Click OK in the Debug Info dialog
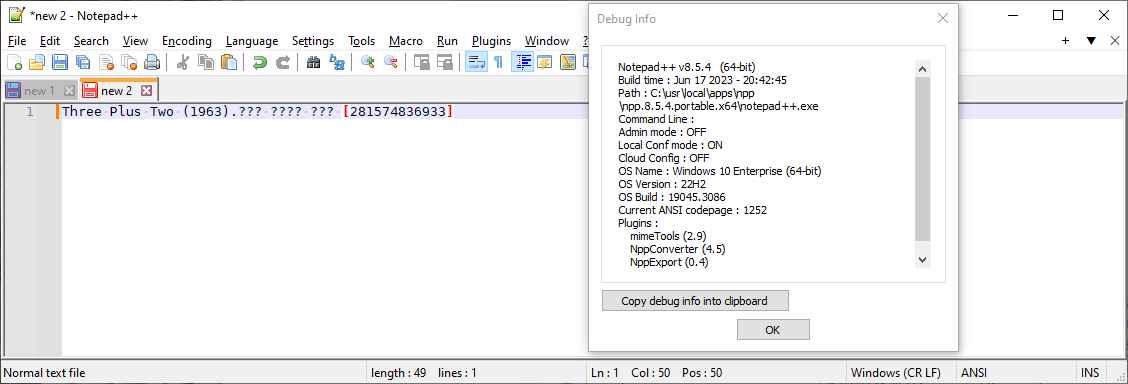This screenshot has height=384, width=1128. [x=773, y=329]
